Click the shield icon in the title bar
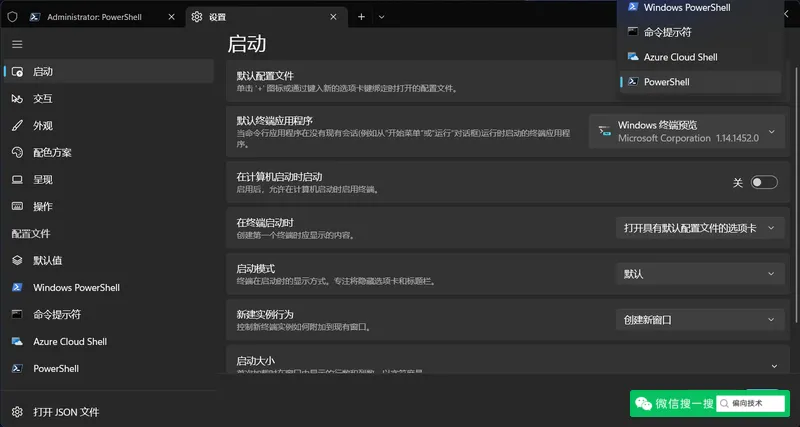 [x=12, y=17]
